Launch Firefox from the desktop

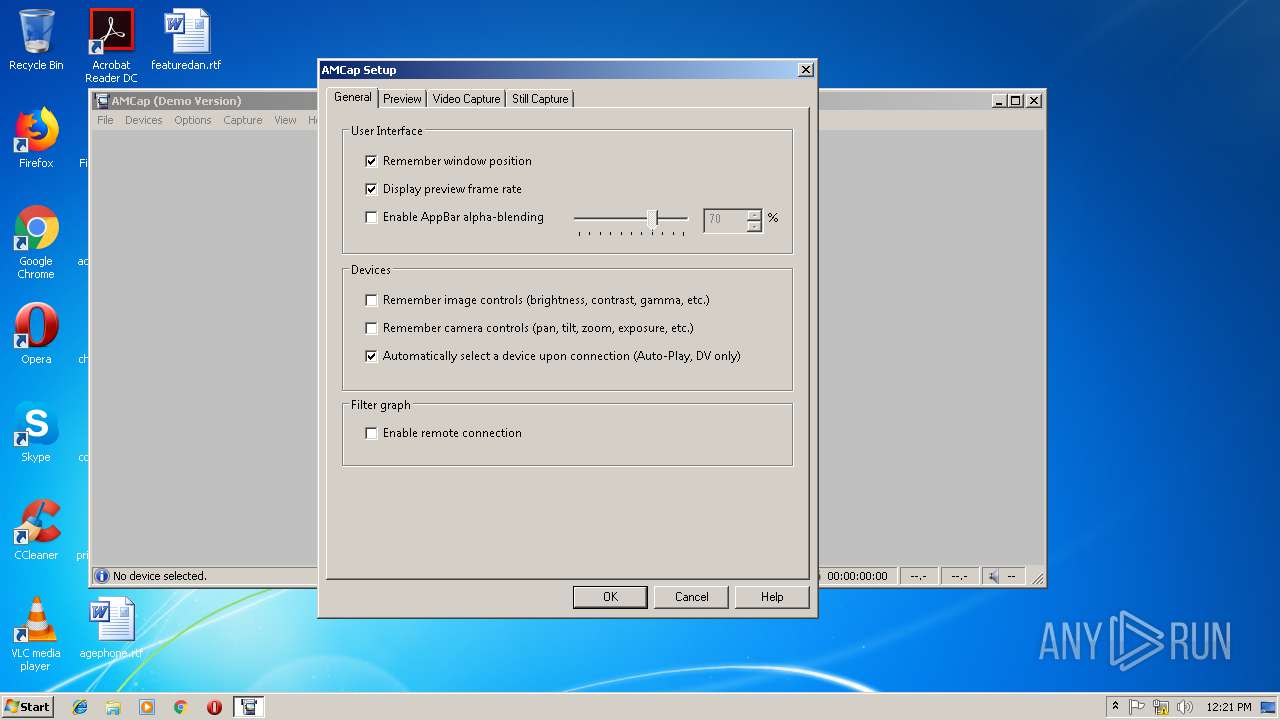pyautogui.click(x=36, y=138)
